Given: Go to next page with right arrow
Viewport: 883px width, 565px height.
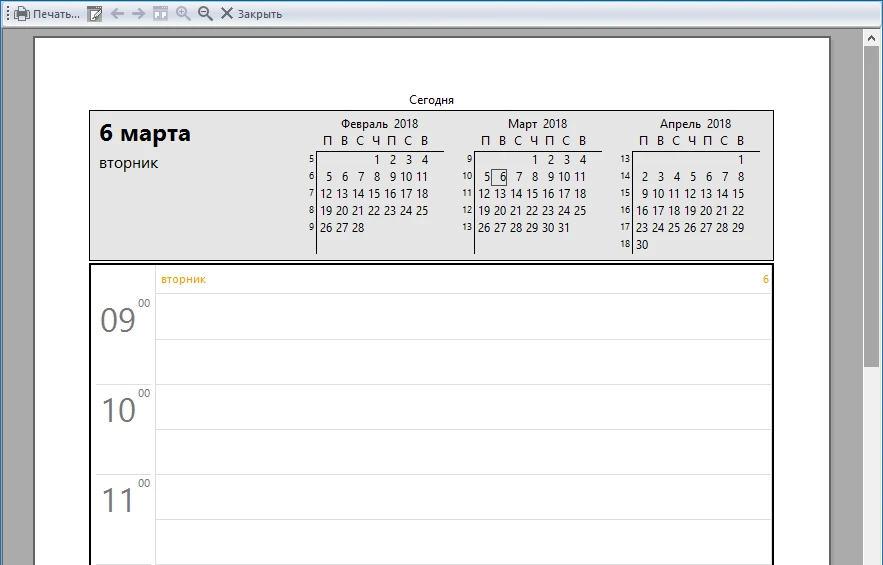Looking at the screenshot, I should click(x=139, y=14).
